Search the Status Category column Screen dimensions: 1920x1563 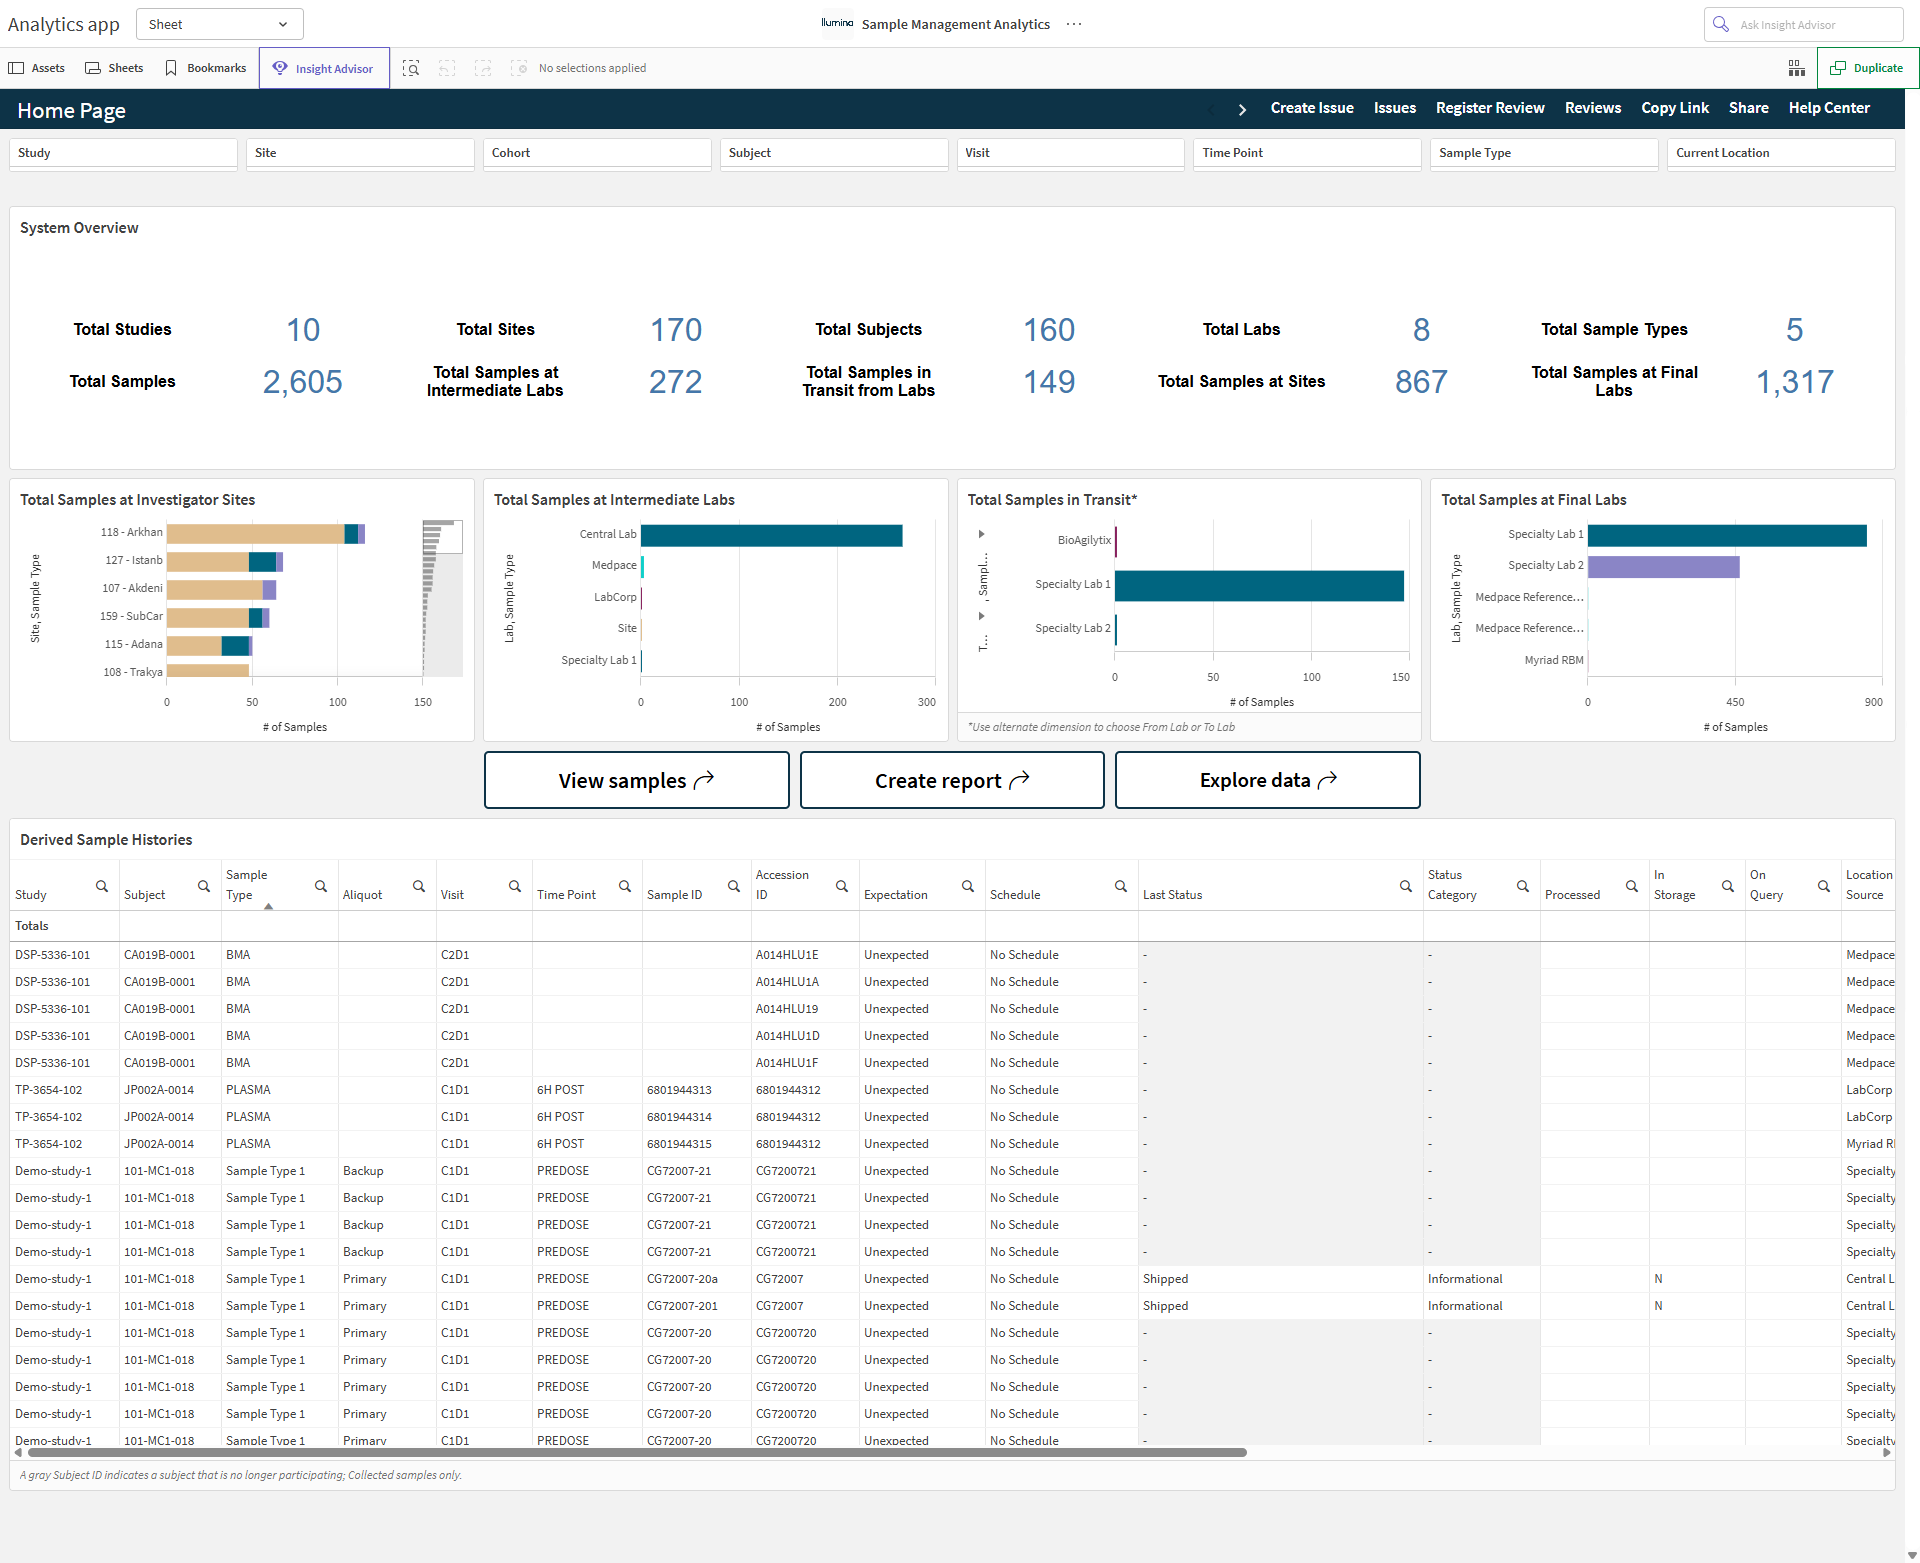point(1523,886)
